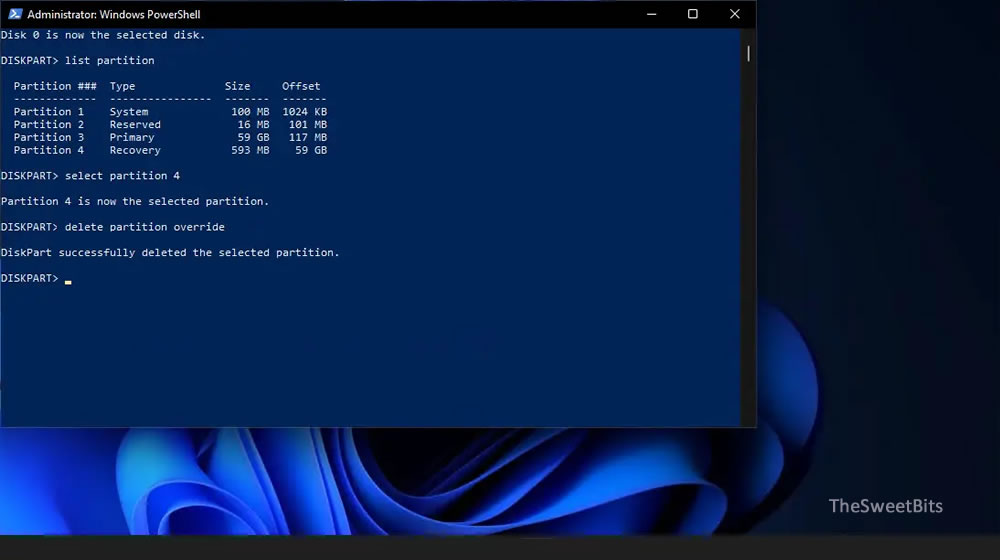This screenshot has width=1000, height=560.
Task: Click the 'Recovery' partition type
Action: 135,150
